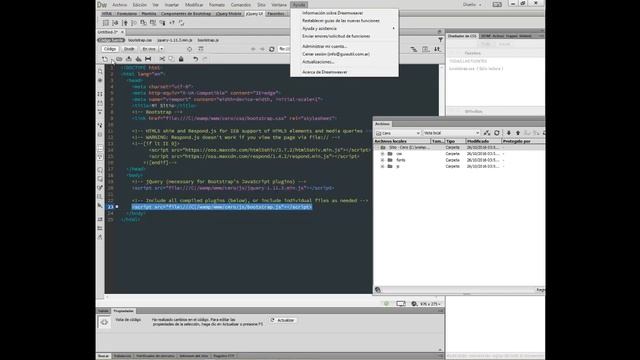
Task: Open the En vivo dropdown arrow
Action: 161,49
